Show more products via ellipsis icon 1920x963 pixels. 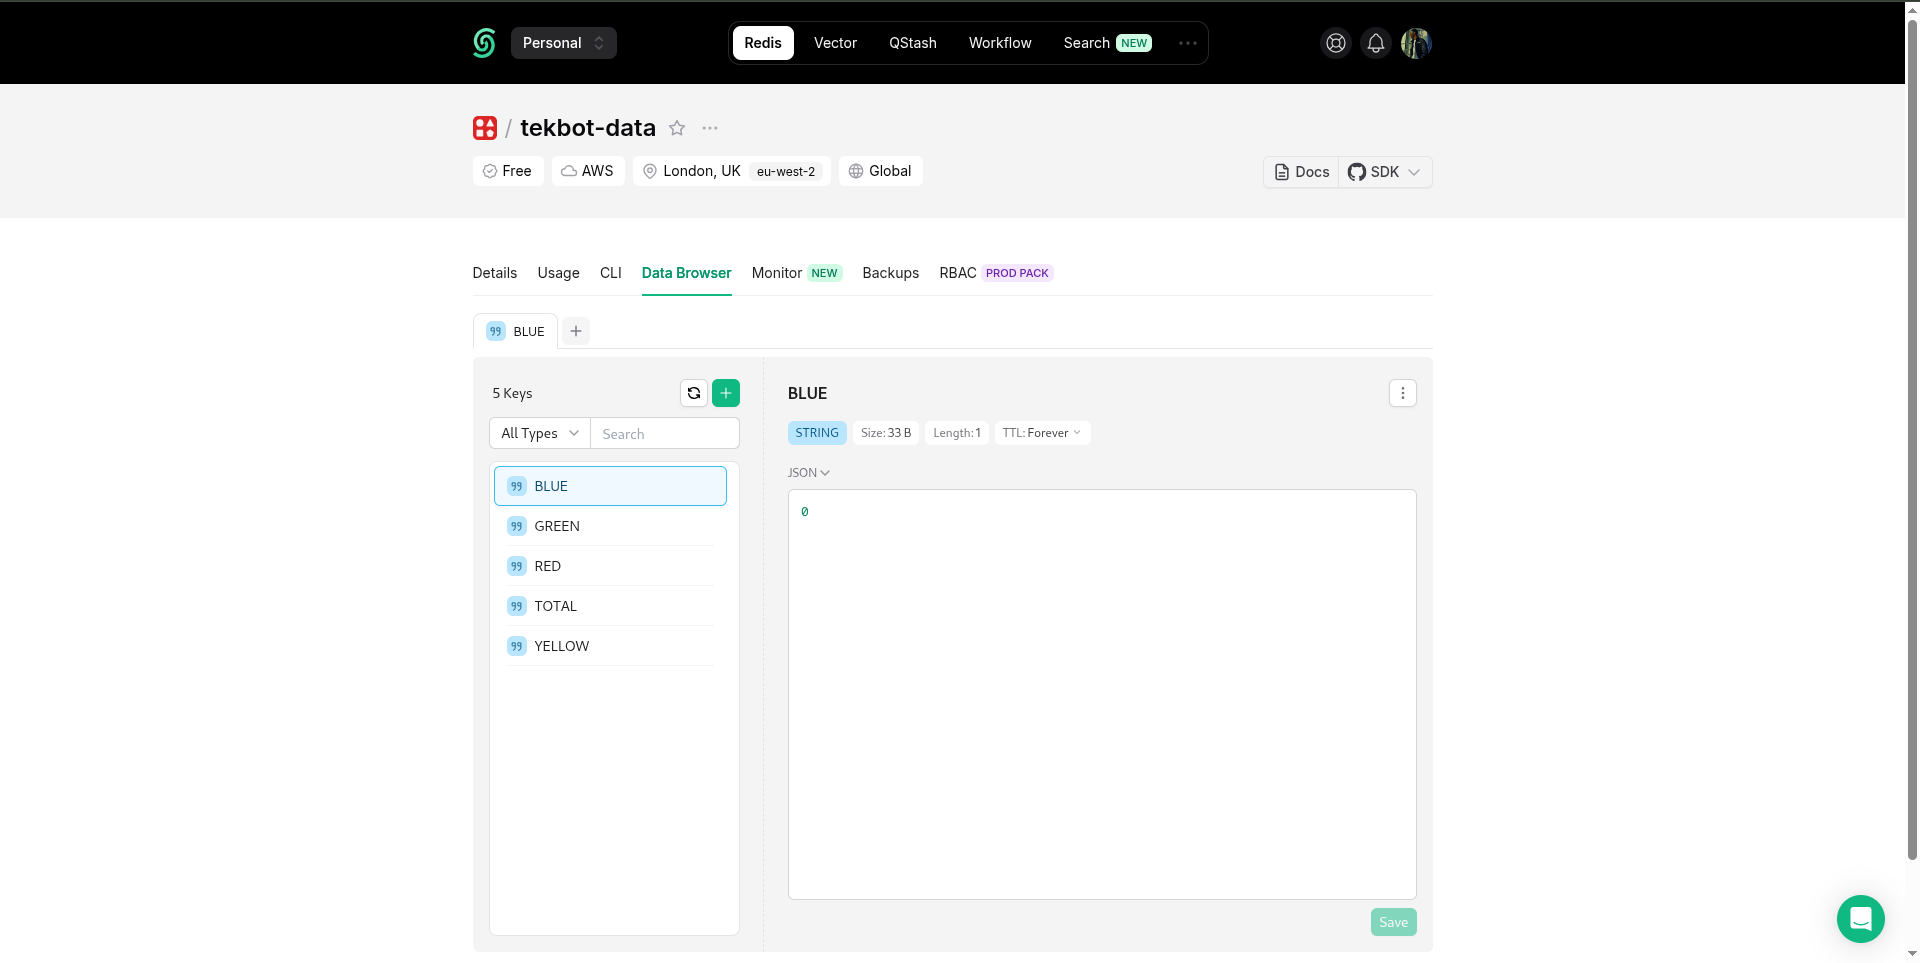click(x=1188, y=43)
